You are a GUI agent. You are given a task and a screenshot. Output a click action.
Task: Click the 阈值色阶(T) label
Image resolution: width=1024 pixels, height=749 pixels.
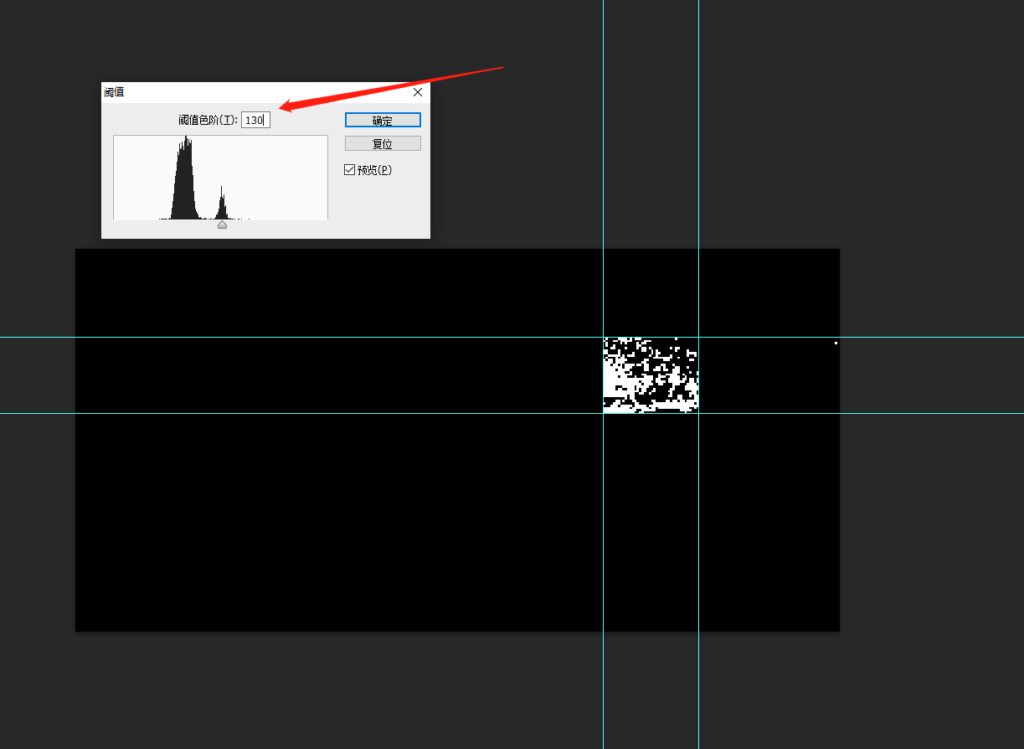point(207,120)
